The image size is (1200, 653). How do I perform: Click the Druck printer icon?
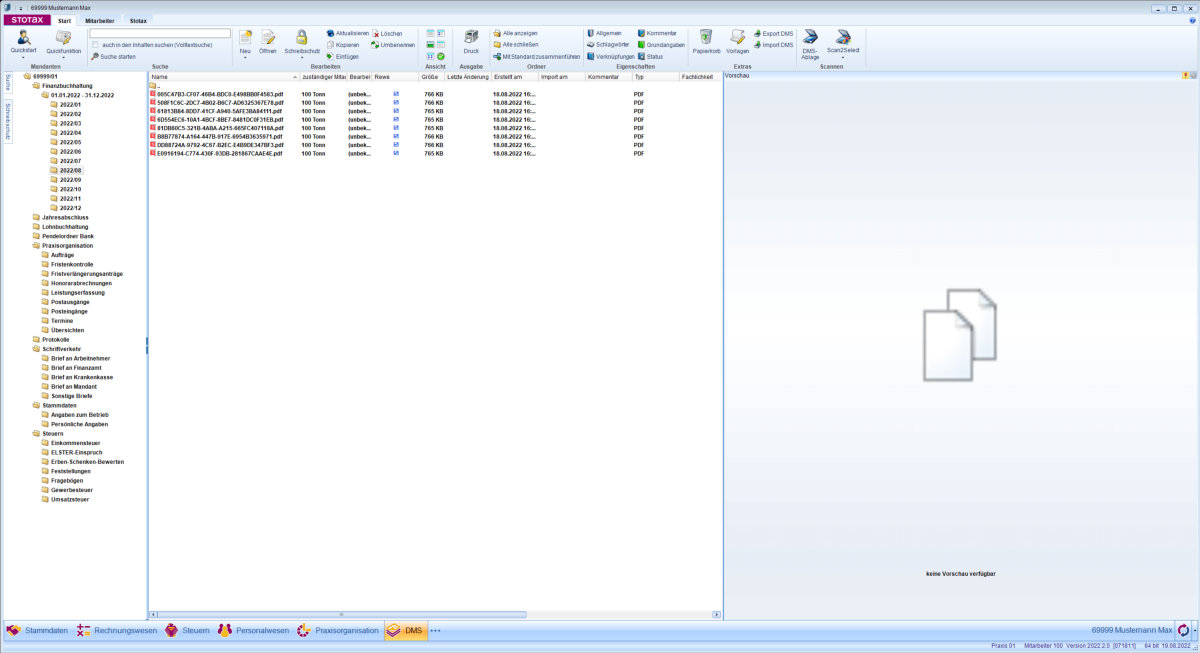tap(471, 38)
